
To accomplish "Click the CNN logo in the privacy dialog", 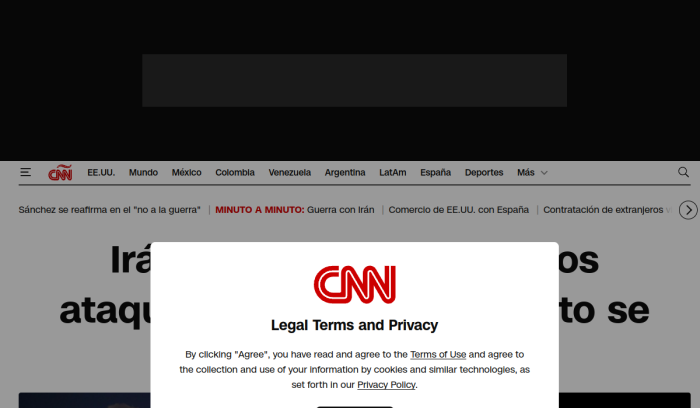I will click(354, 284).
